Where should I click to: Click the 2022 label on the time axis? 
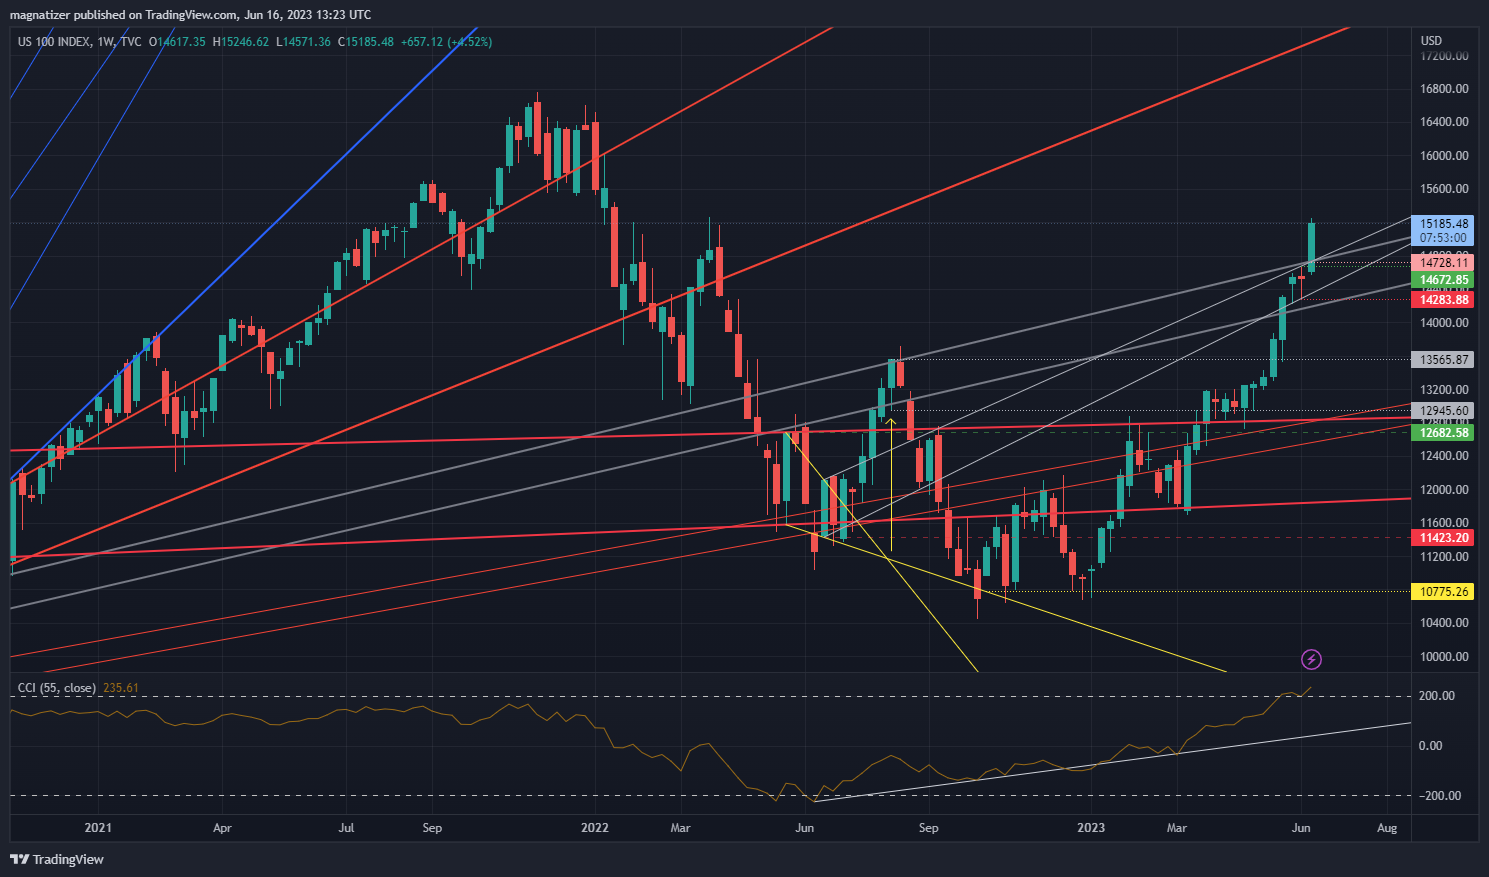click(595, 828)
